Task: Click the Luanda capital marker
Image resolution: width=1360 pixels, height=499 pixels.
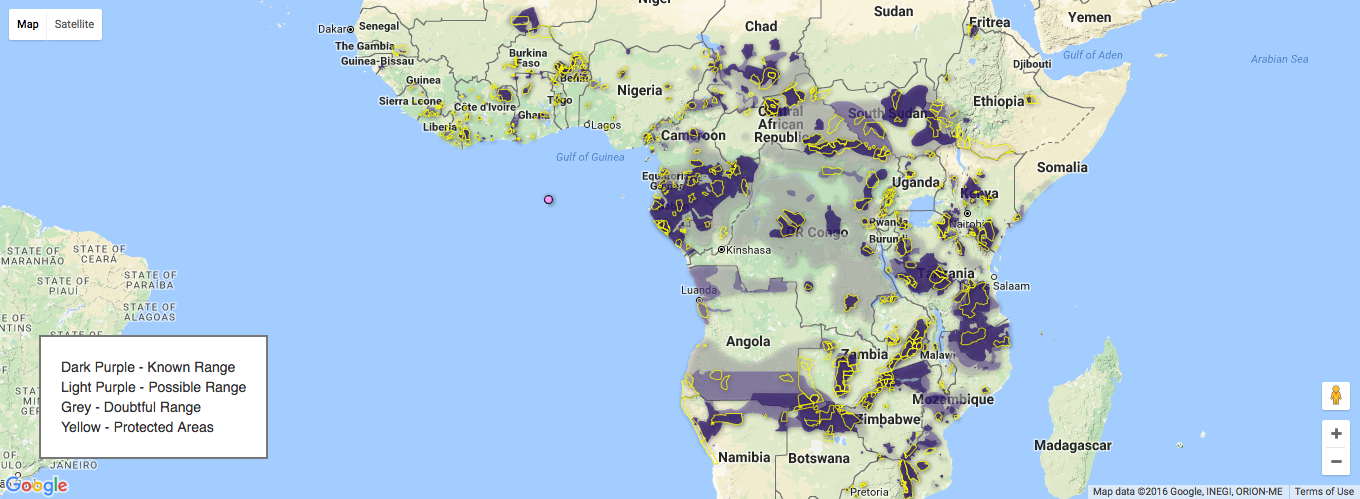Action: (x=699, y=299)
